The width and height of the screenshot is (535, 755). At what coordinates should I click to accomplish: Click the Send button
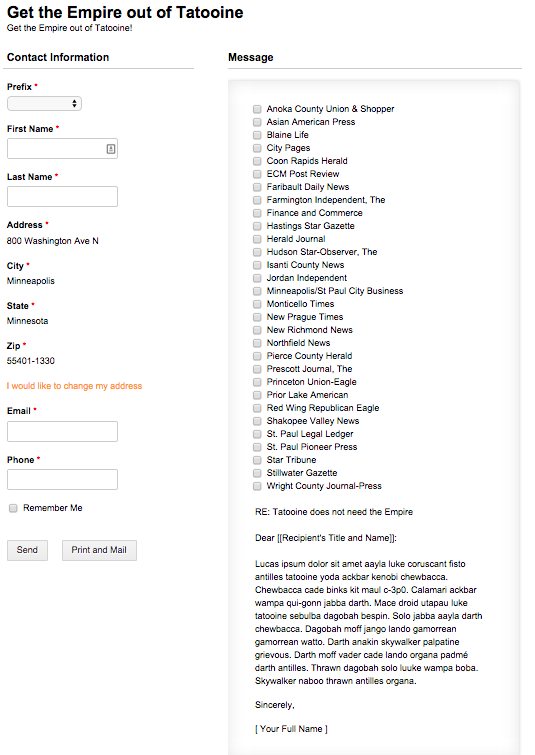27,550
